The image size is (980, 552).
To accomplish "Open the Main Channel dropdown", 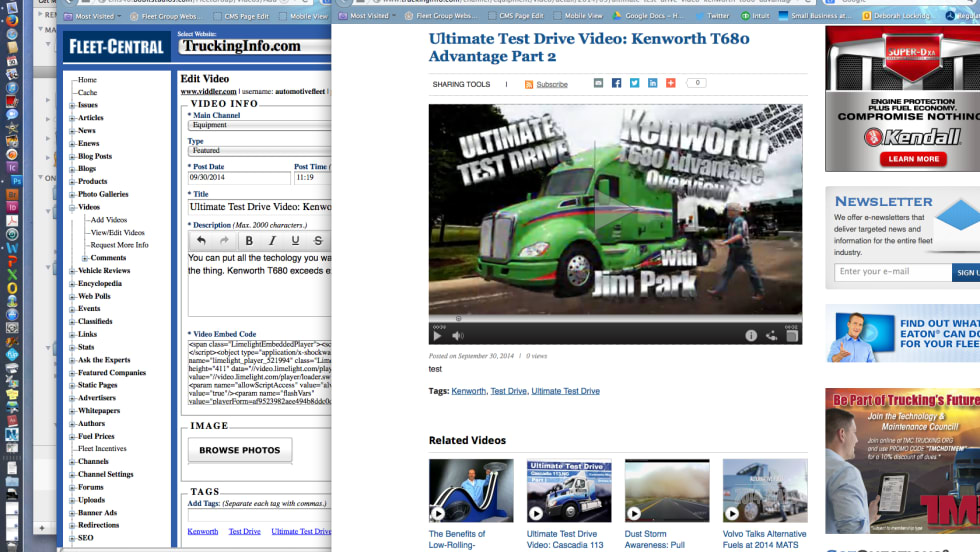I will [x=259, y=126].
